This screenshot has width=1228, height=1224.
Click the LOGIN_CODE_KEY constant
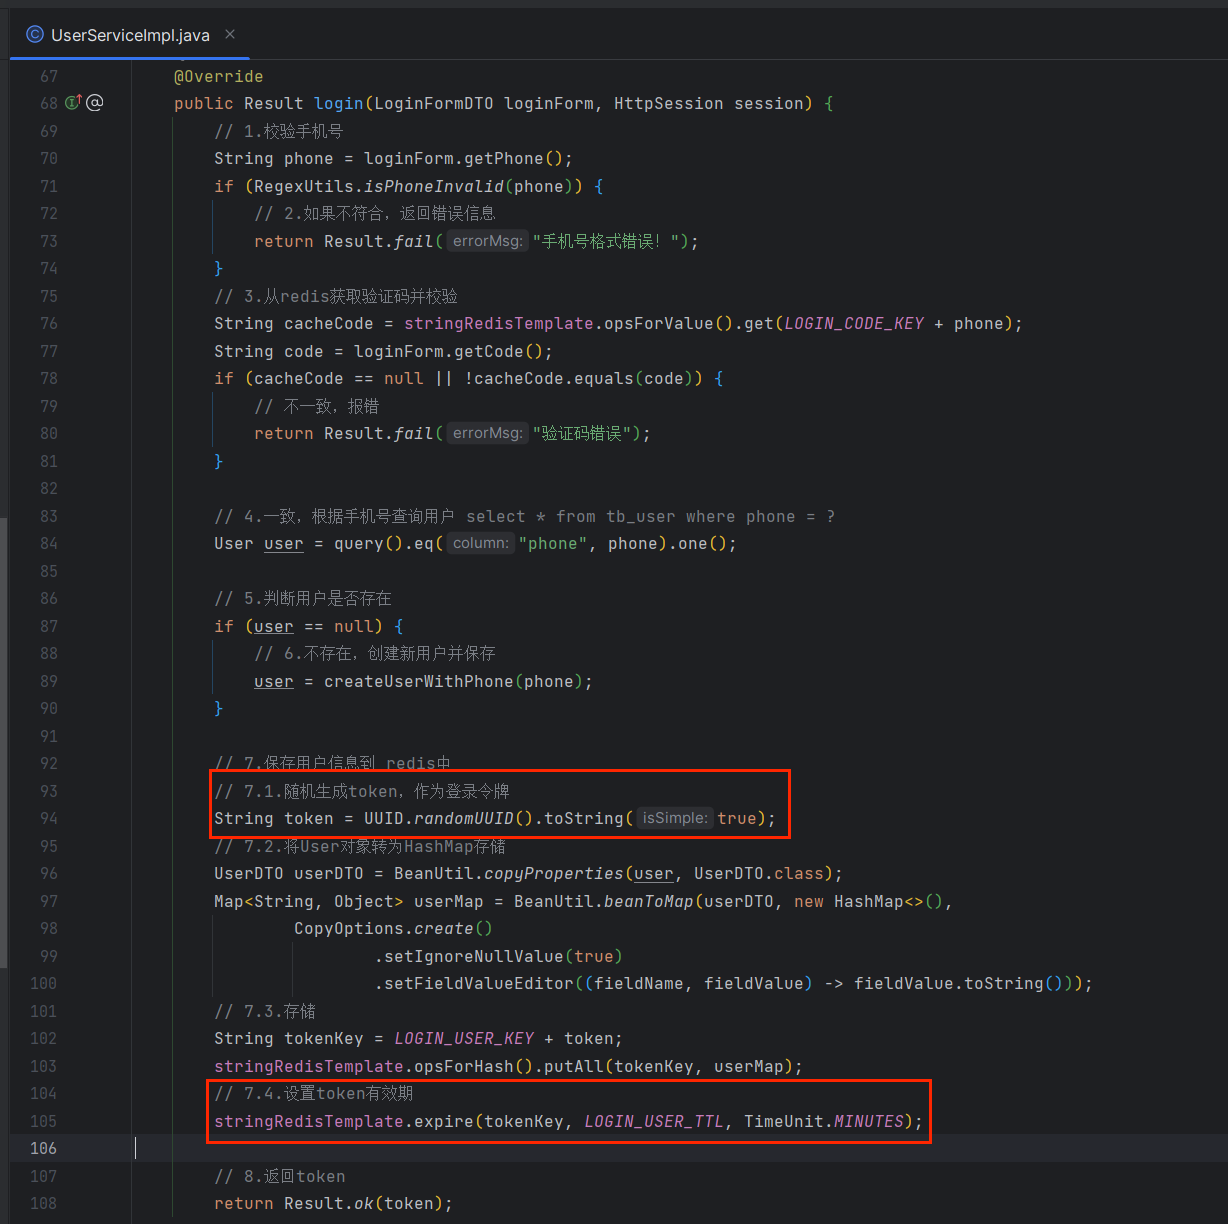854,323
